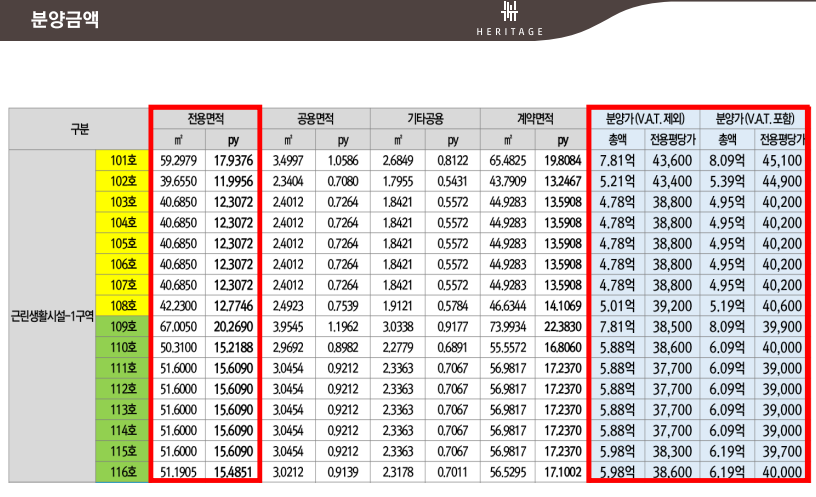This screenshot has height=497, width=816.
Task: Click 5.88억 in the 112호 row
Action: (x=617, y=389)
